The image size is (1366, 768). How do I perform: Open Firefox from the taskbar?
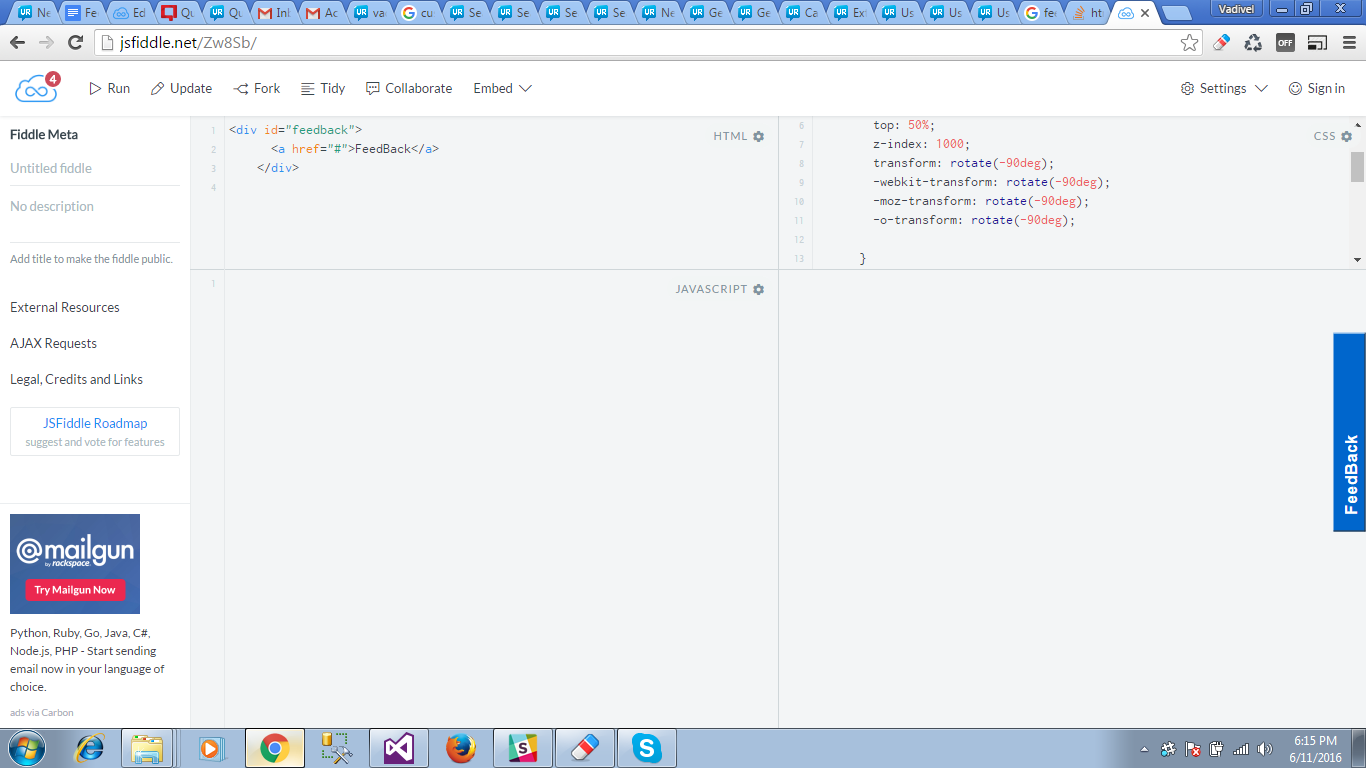coord(460,748)
